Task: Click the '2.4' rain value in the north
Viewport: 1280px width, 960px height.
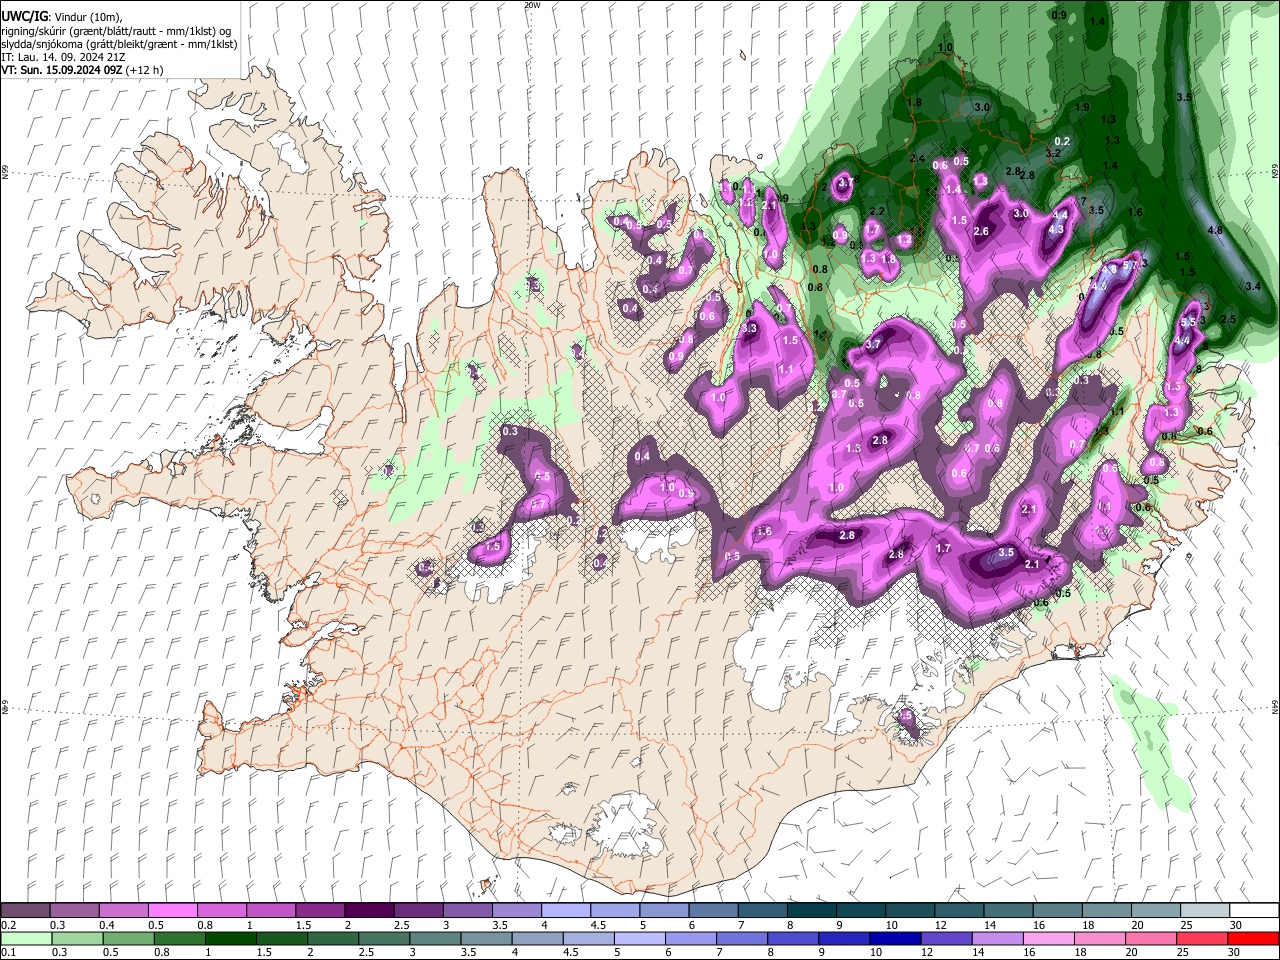Action: pyautogui.click(x=917, y=158)
